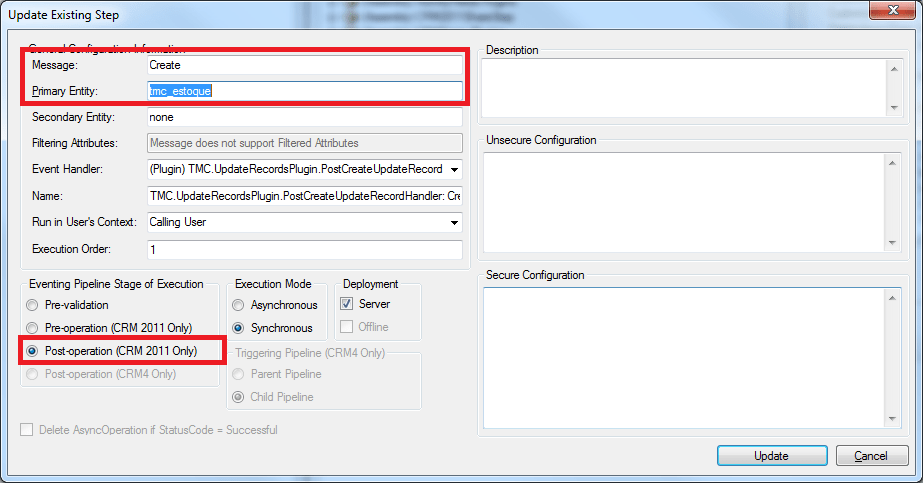Select the Pre-validation stage radio button

point(35,305)
